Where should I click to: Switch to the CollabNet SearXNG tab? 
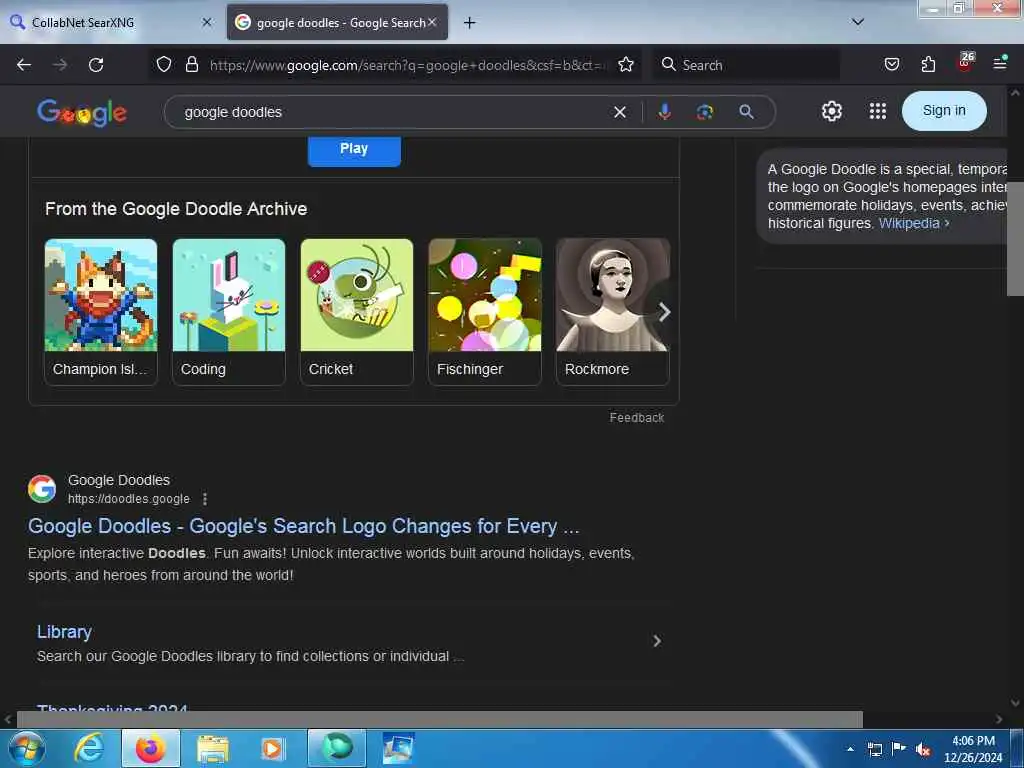[x=111, y=22]
